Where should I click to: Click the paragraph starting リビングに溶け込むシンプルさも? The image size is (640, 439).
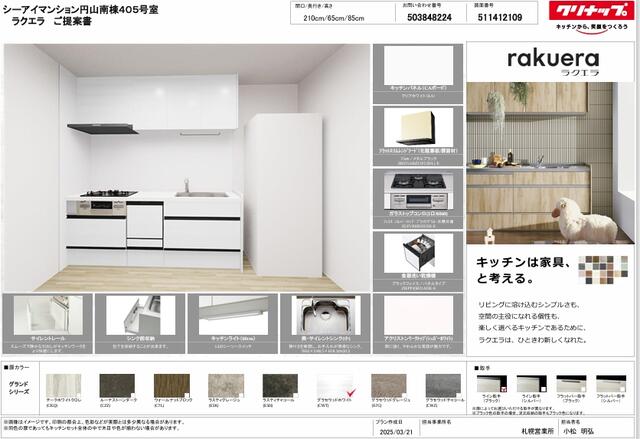(x=533, y=322)
